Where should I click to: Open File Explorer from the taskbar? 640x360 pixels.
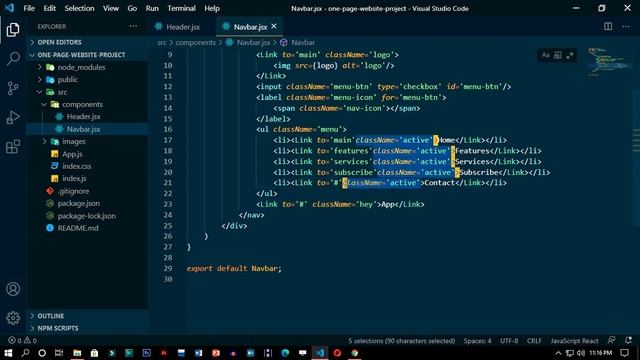click(x=77, y=353)
